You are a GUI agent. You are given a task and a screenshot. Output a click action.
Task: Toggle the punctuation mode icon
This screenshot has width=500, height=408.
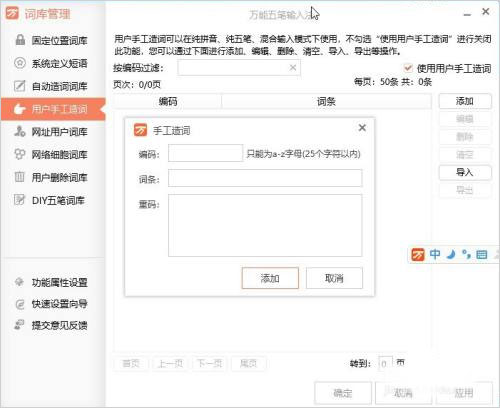coord(466,255)
